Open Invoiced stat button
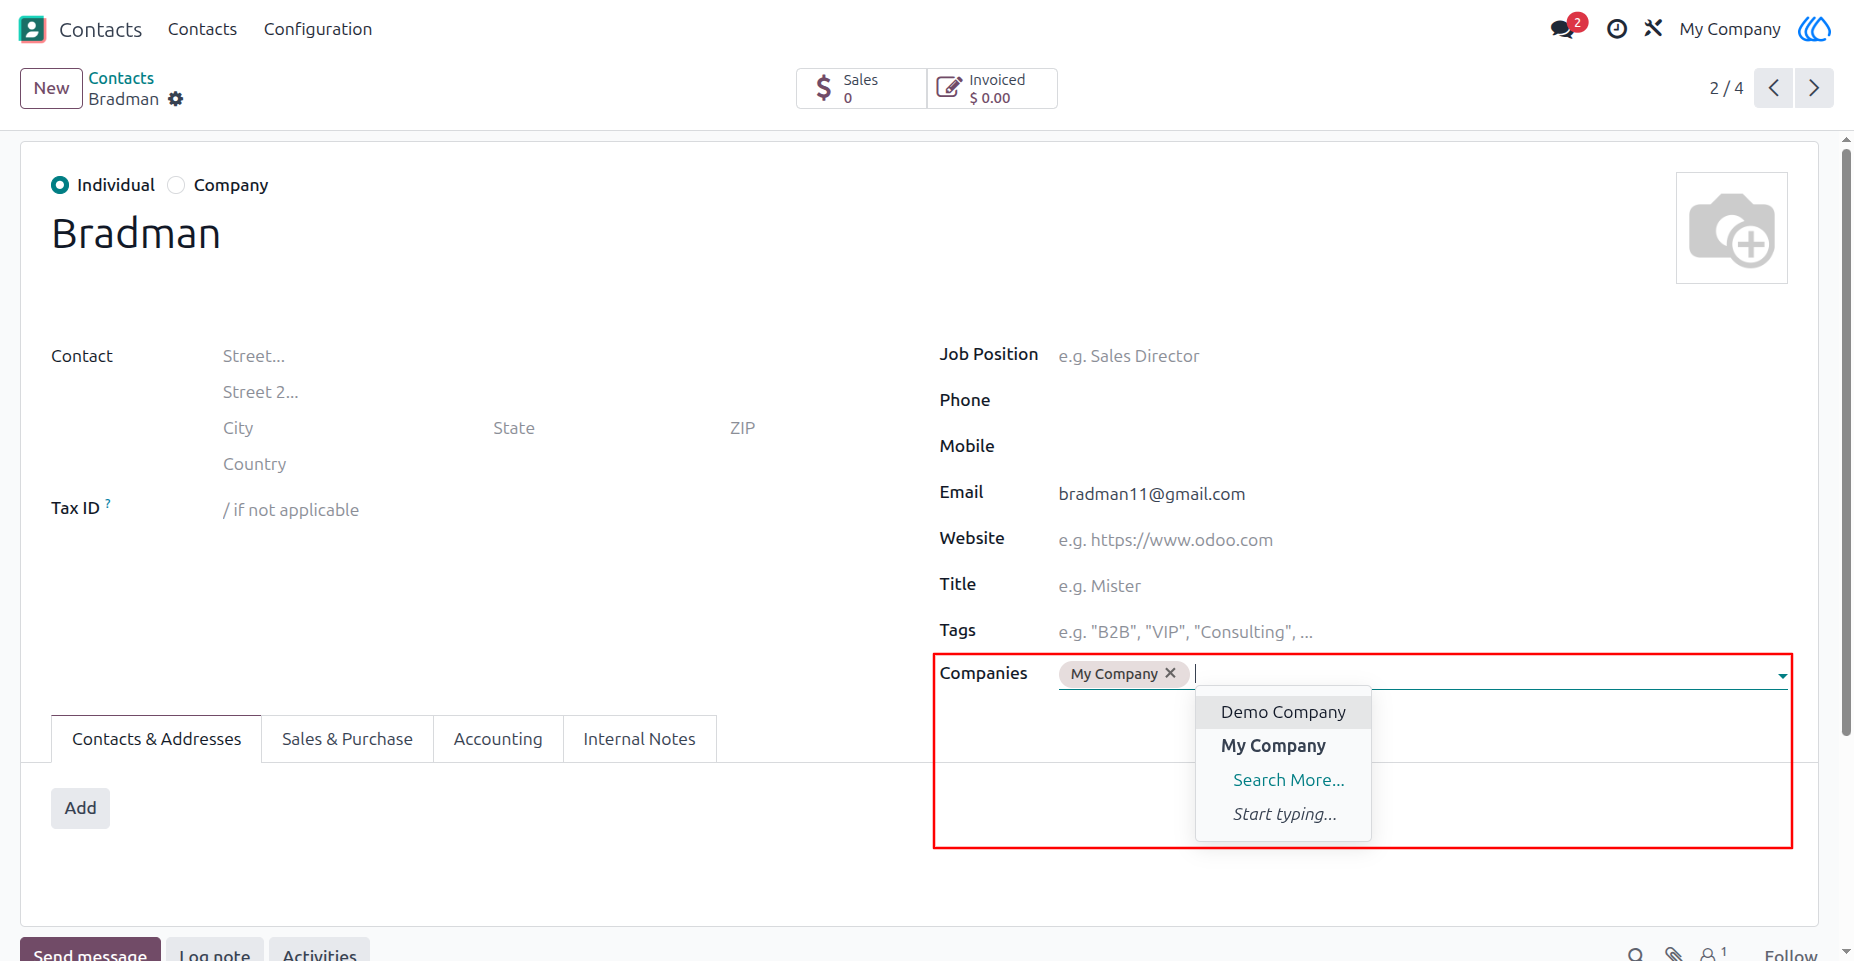Screen dimensions: 1854x961 (x=992, y=88)
